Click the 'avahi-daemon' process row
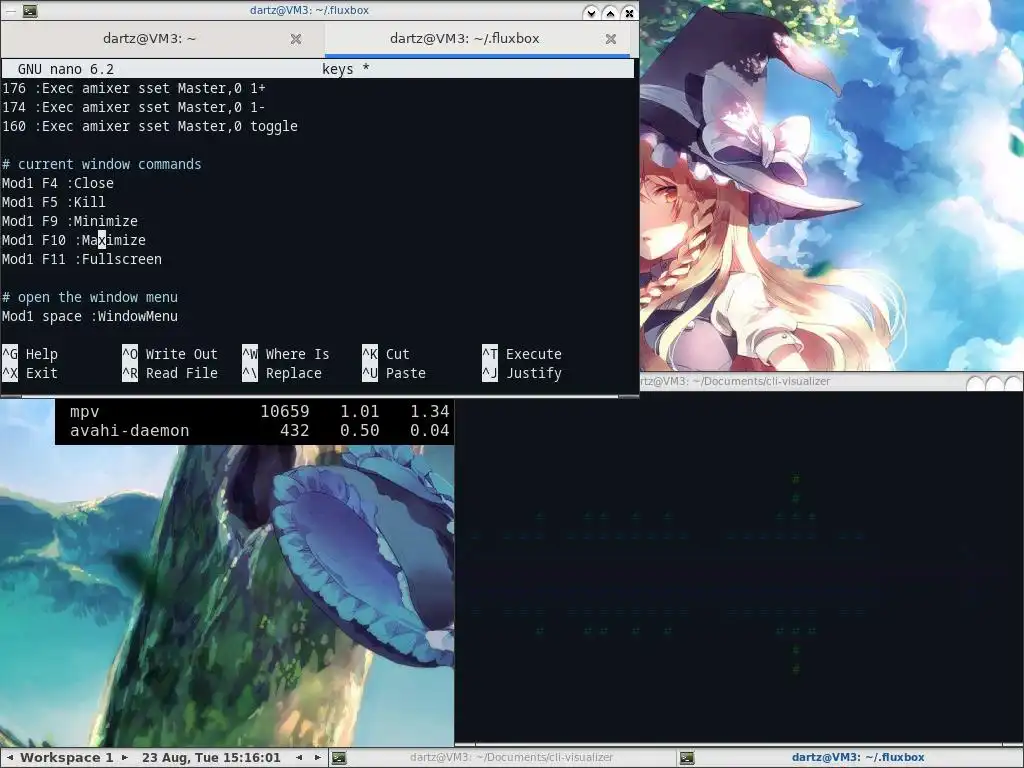 [259, 430]
